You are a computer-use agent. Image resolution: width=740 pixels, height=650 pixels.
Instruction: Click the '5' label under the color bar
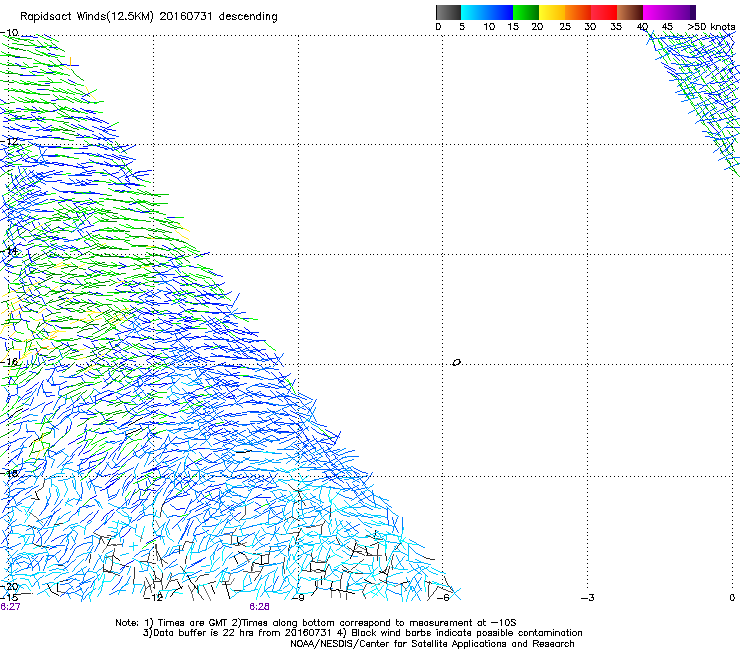click(x=462, y=27)
